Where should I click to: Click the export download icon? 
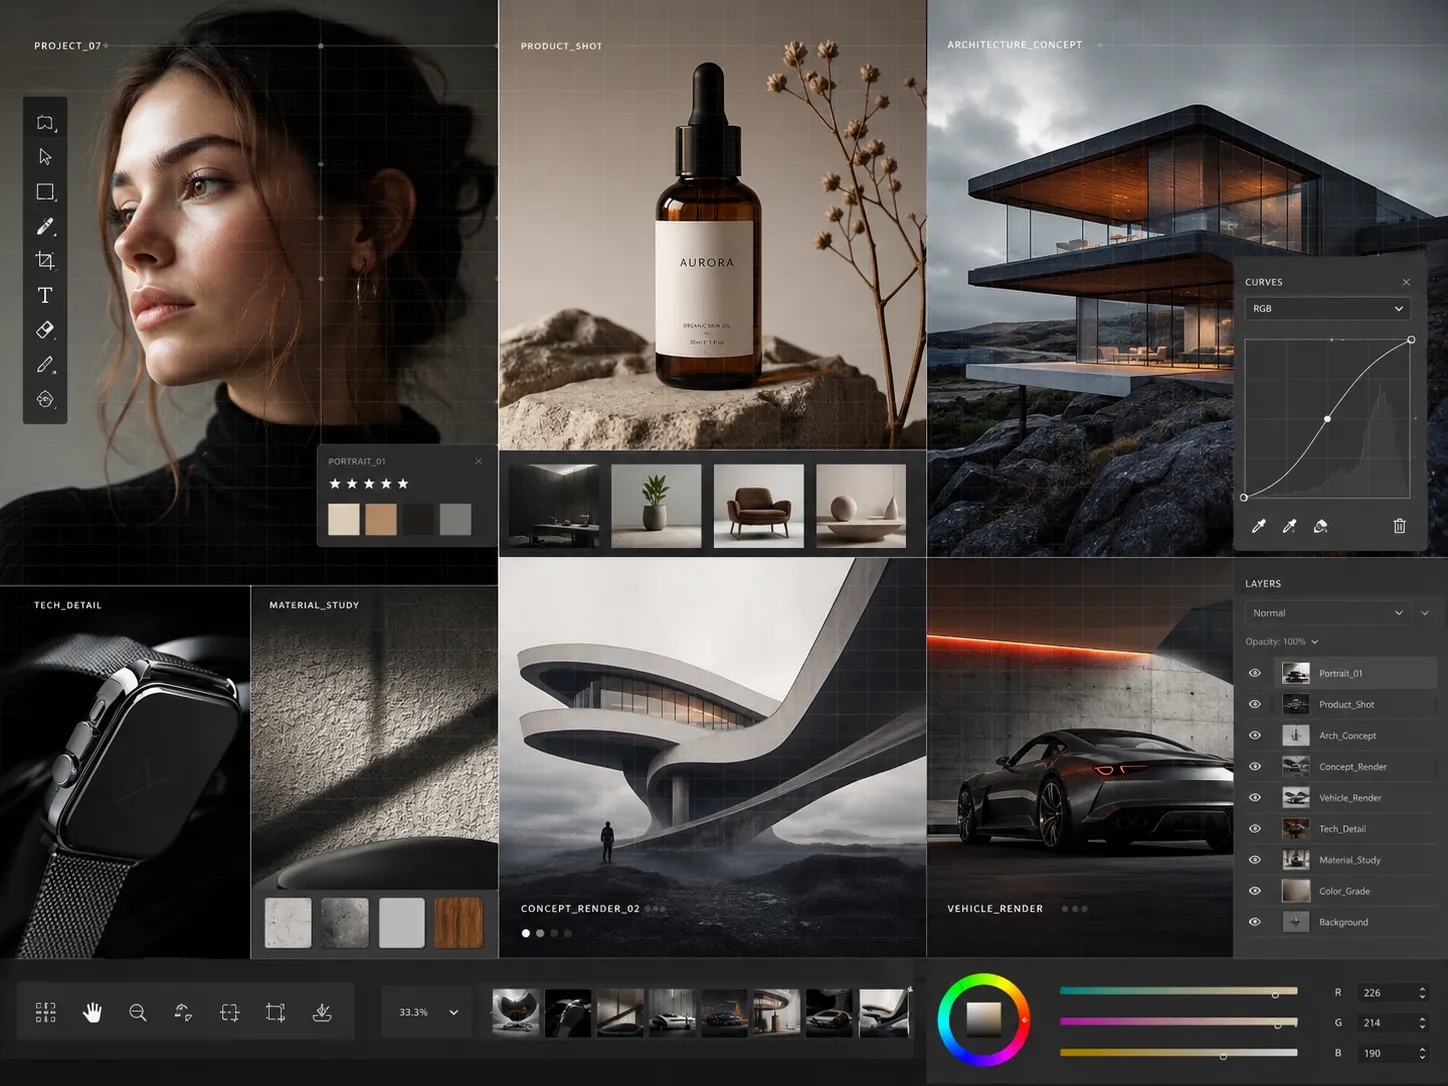[322, 1013]
